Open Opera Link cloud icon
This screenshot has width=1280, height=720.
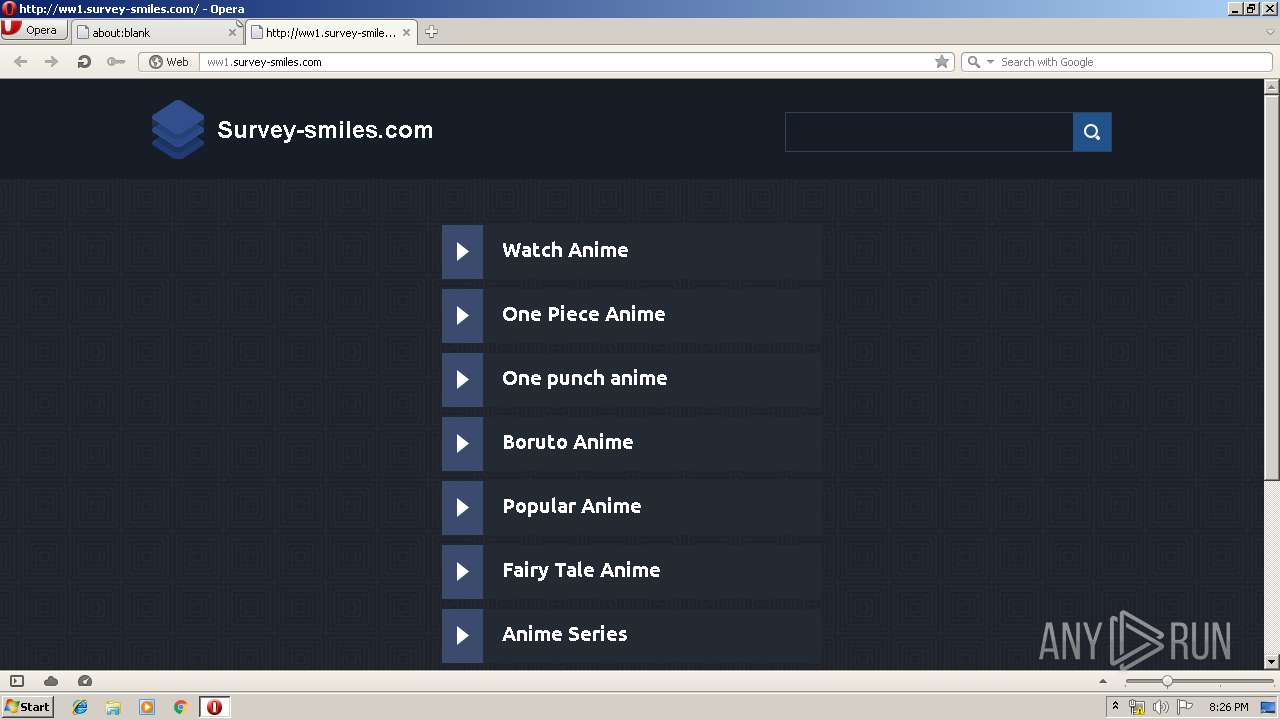coord(51,681)
